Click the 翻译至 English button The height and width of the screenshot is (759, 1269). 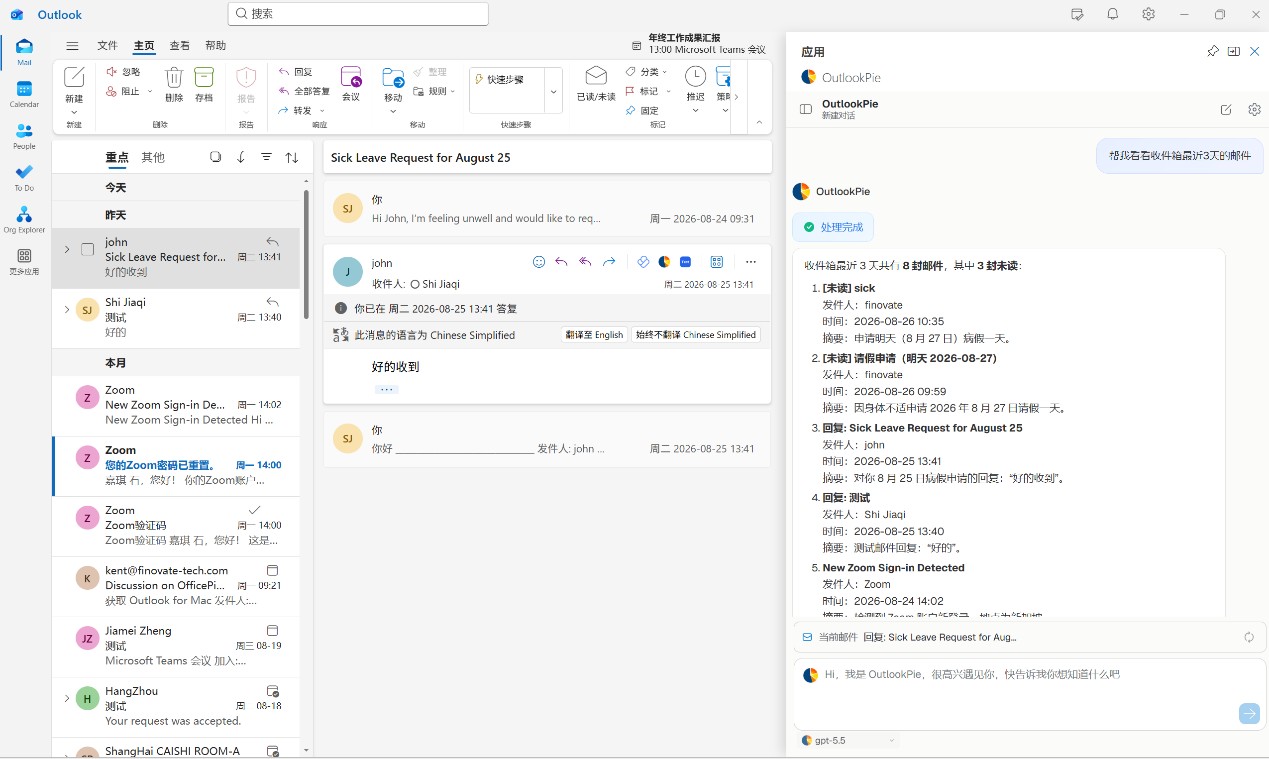pyautogui.click(x=594, y=335)
